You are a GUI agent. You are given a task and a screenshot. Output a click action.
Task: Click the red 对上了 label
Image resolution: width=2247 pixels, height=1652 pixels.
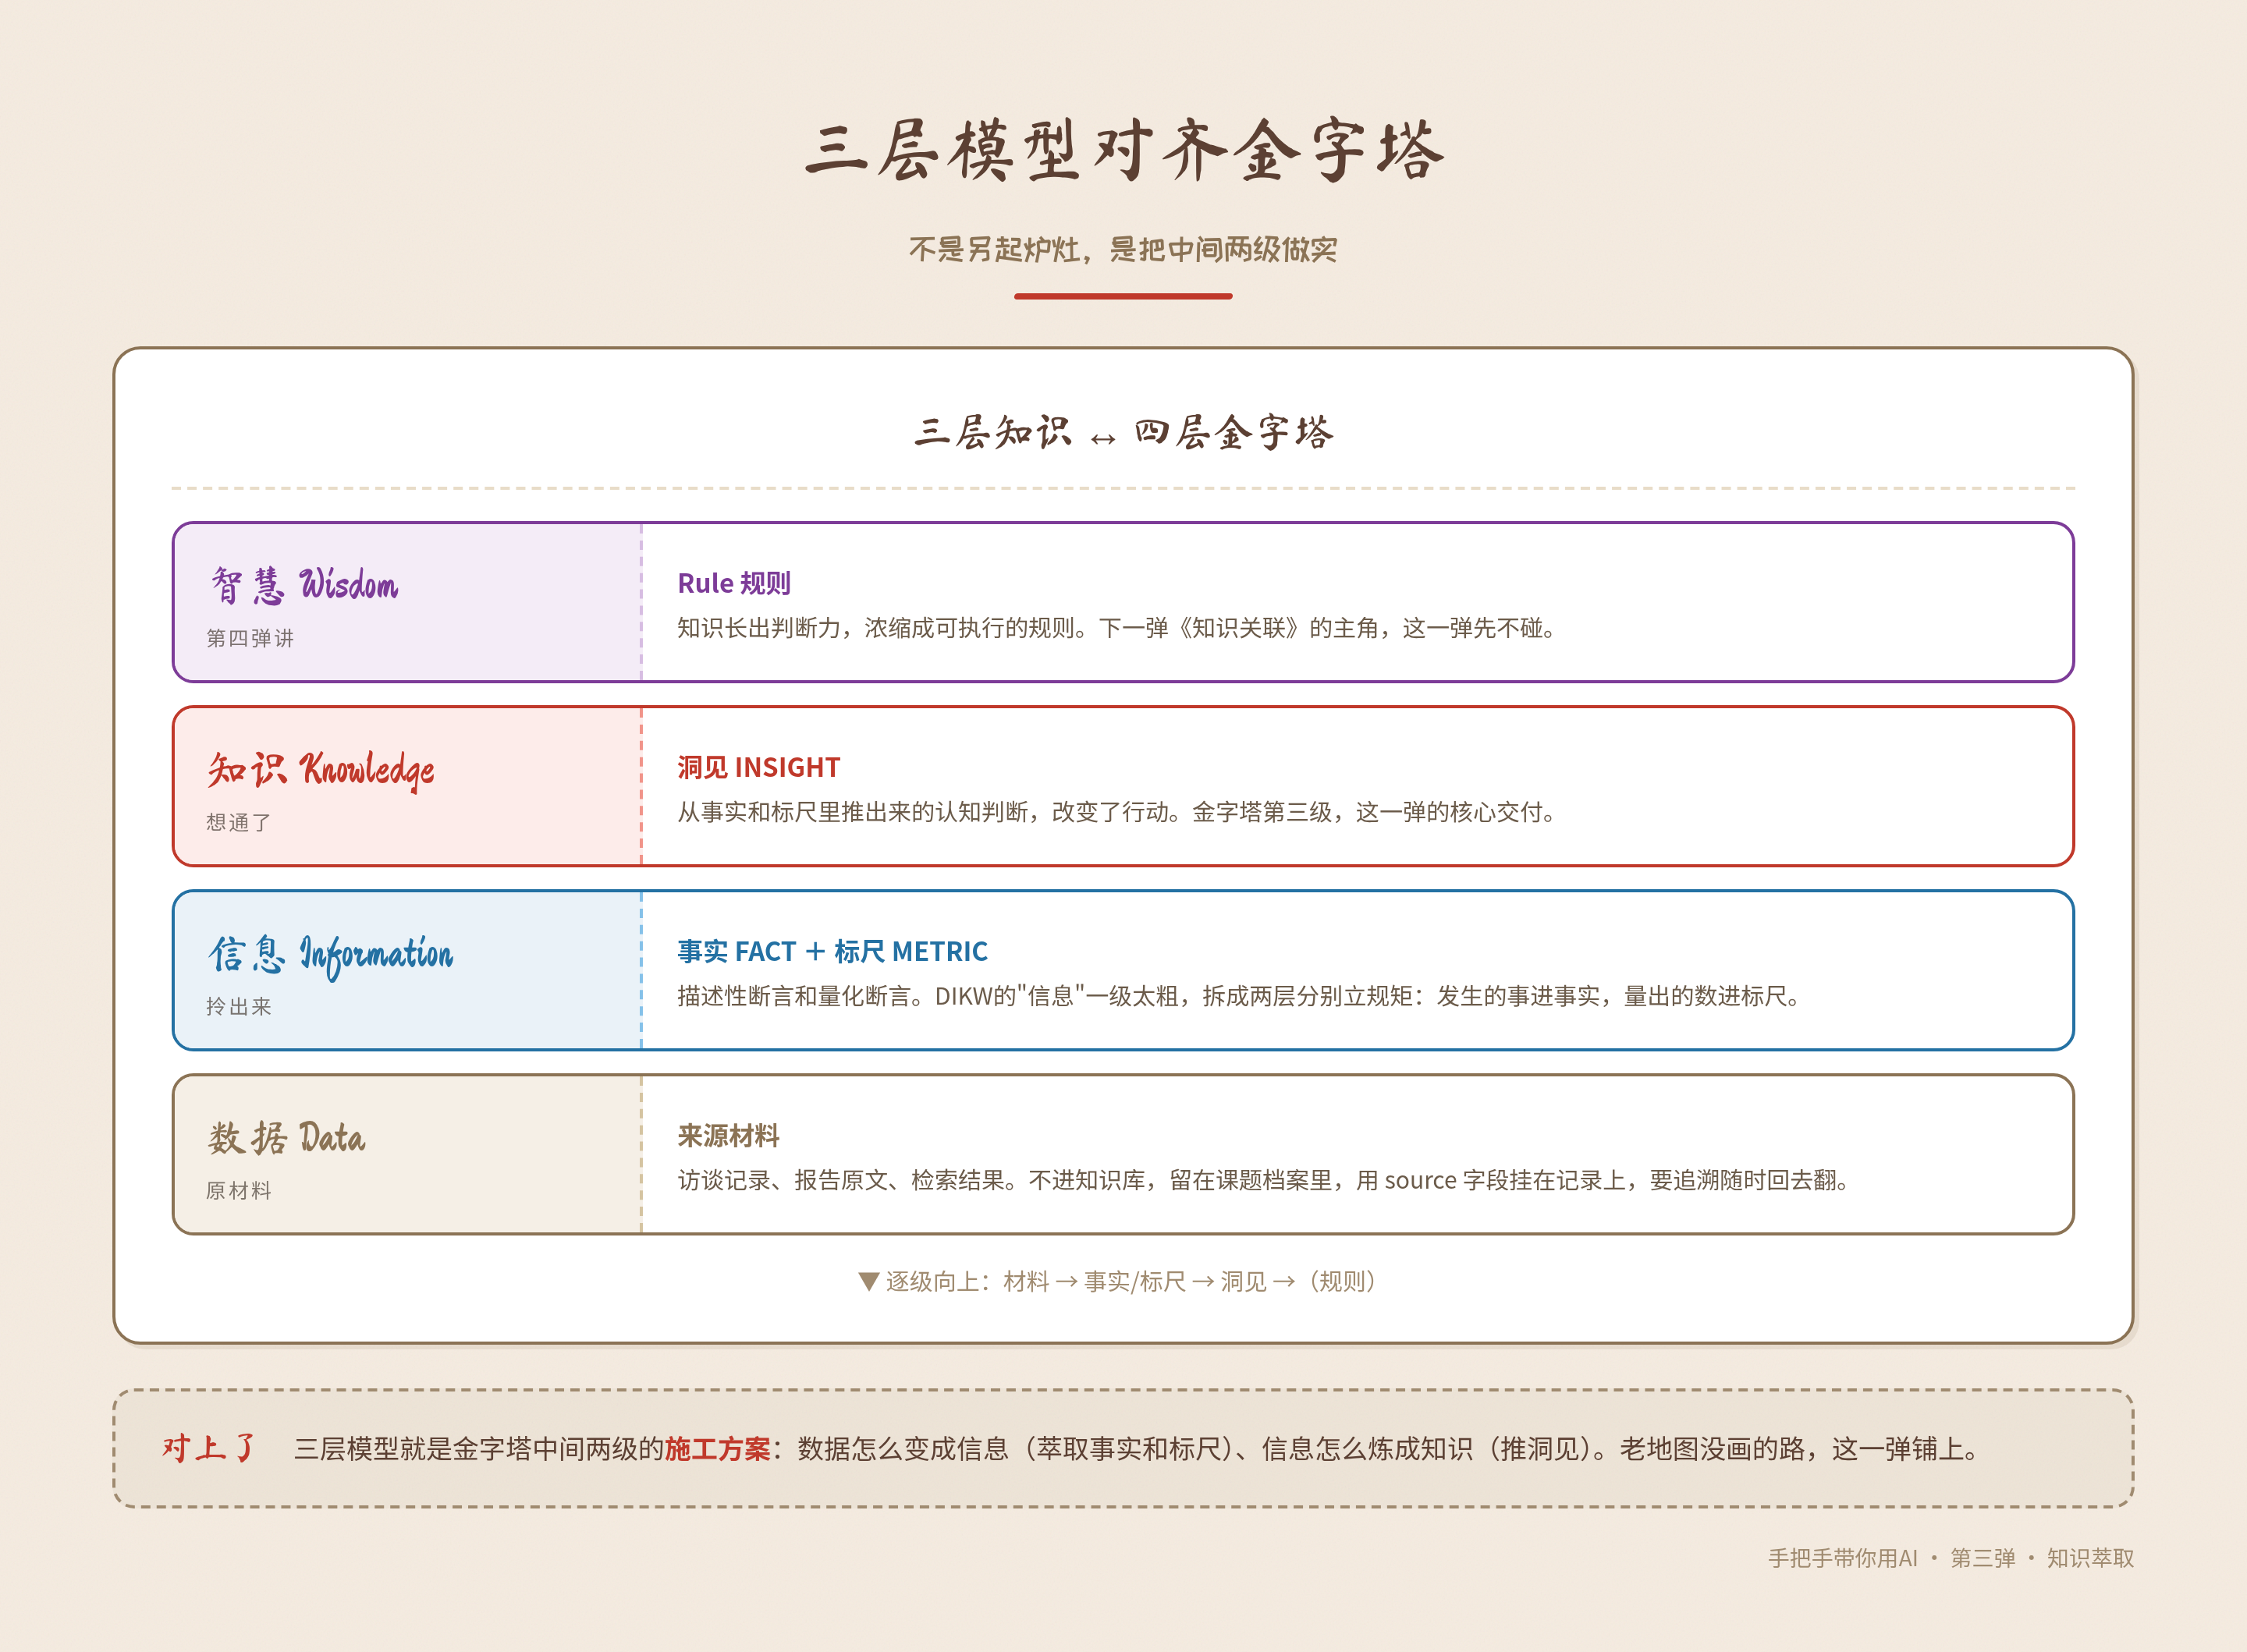pyautogui.click(x=209, y=1448)
